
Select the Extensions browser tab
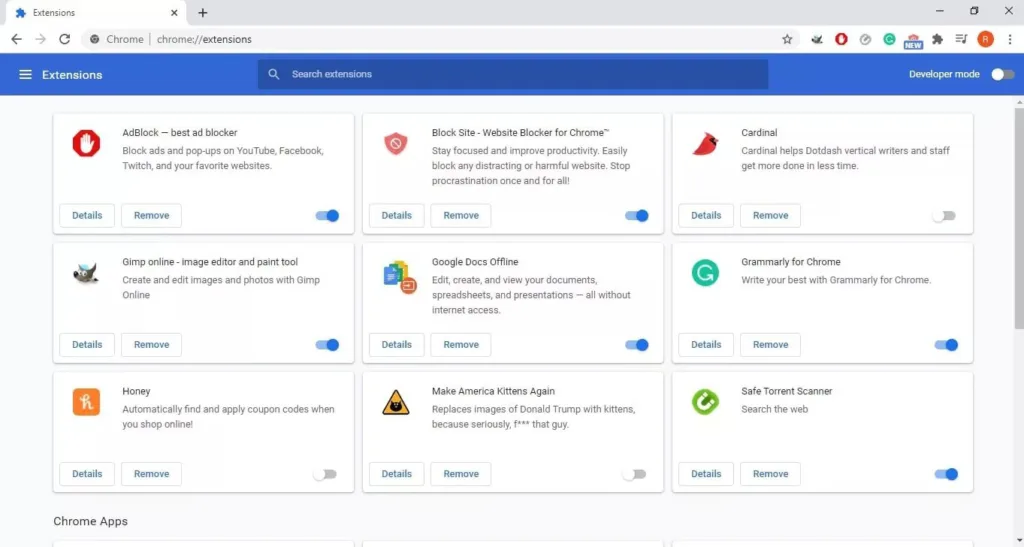tap(95, 13)
